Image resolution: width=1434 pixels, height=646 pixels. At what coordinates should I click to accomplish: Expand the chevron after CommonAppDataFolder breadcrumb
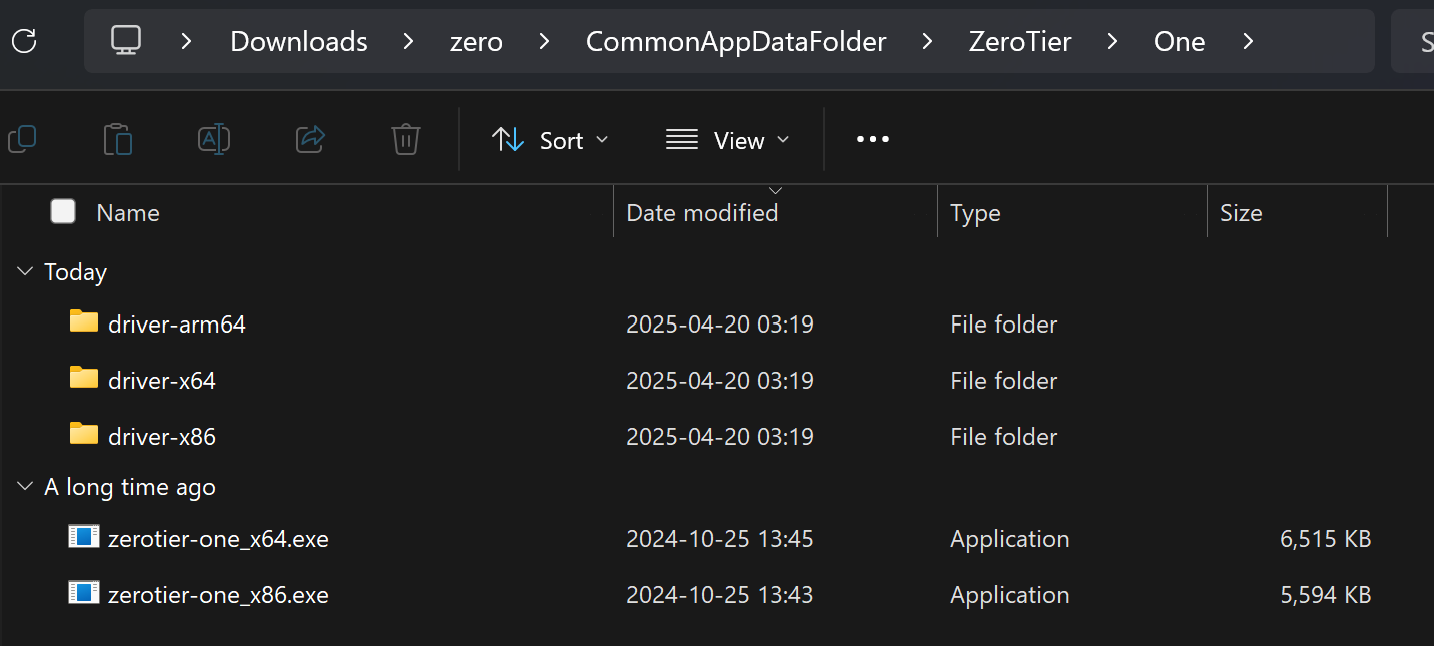927,41
